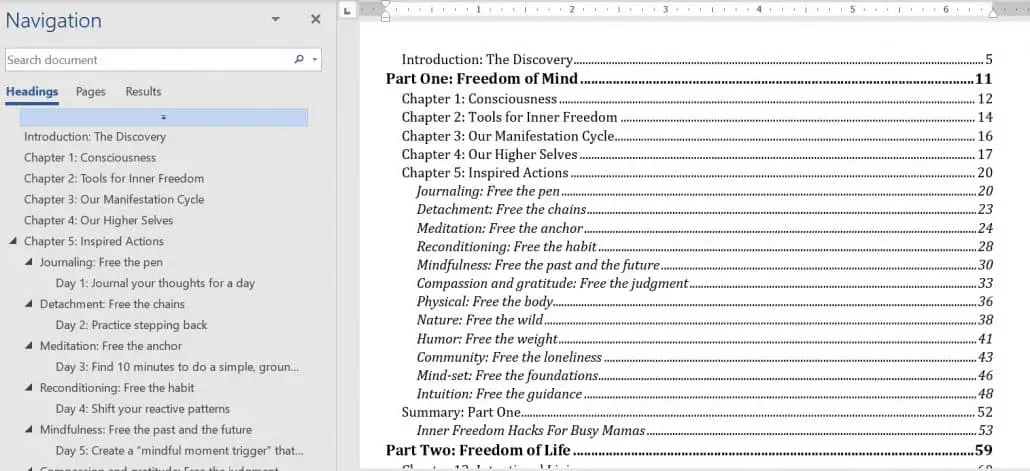This screenshot has width=1030, height=471.
Task: Click the tab selector icon left of ruler
Action: (347, 10)
